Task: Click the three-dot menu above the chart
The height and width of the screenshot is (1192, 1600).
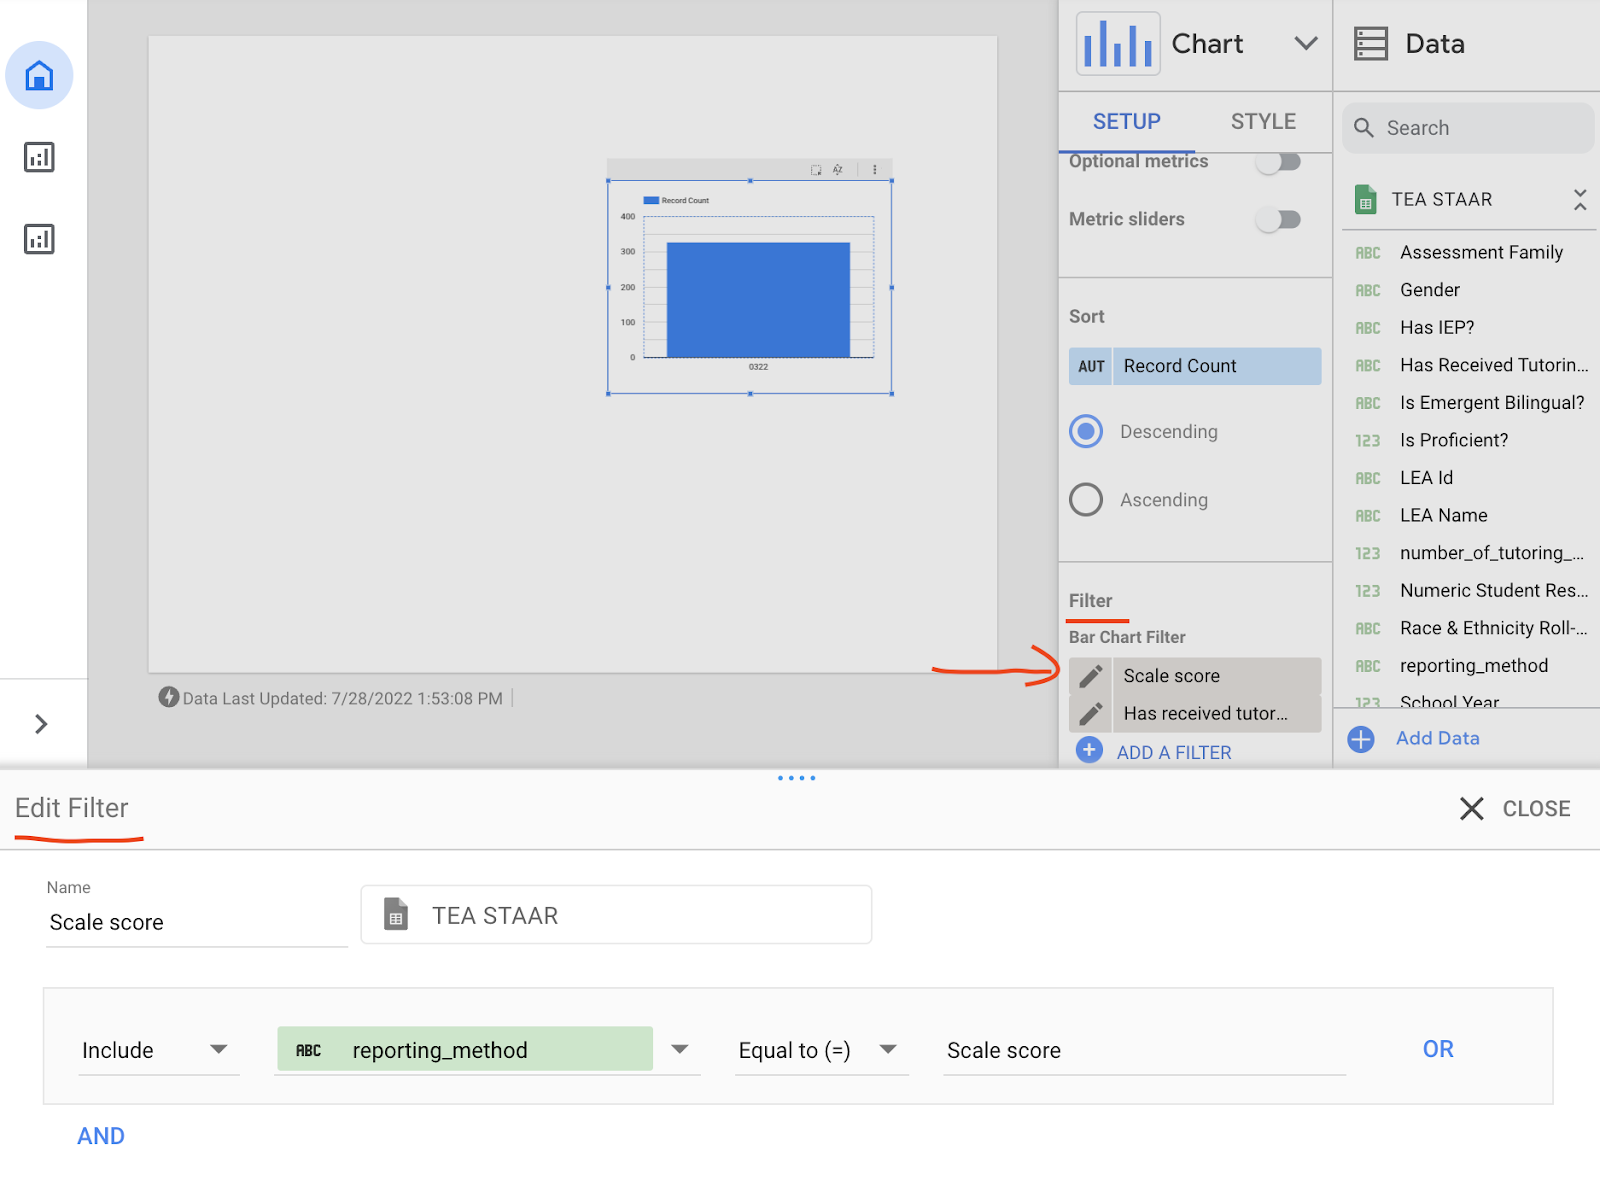Action: (x=876, y=169)
